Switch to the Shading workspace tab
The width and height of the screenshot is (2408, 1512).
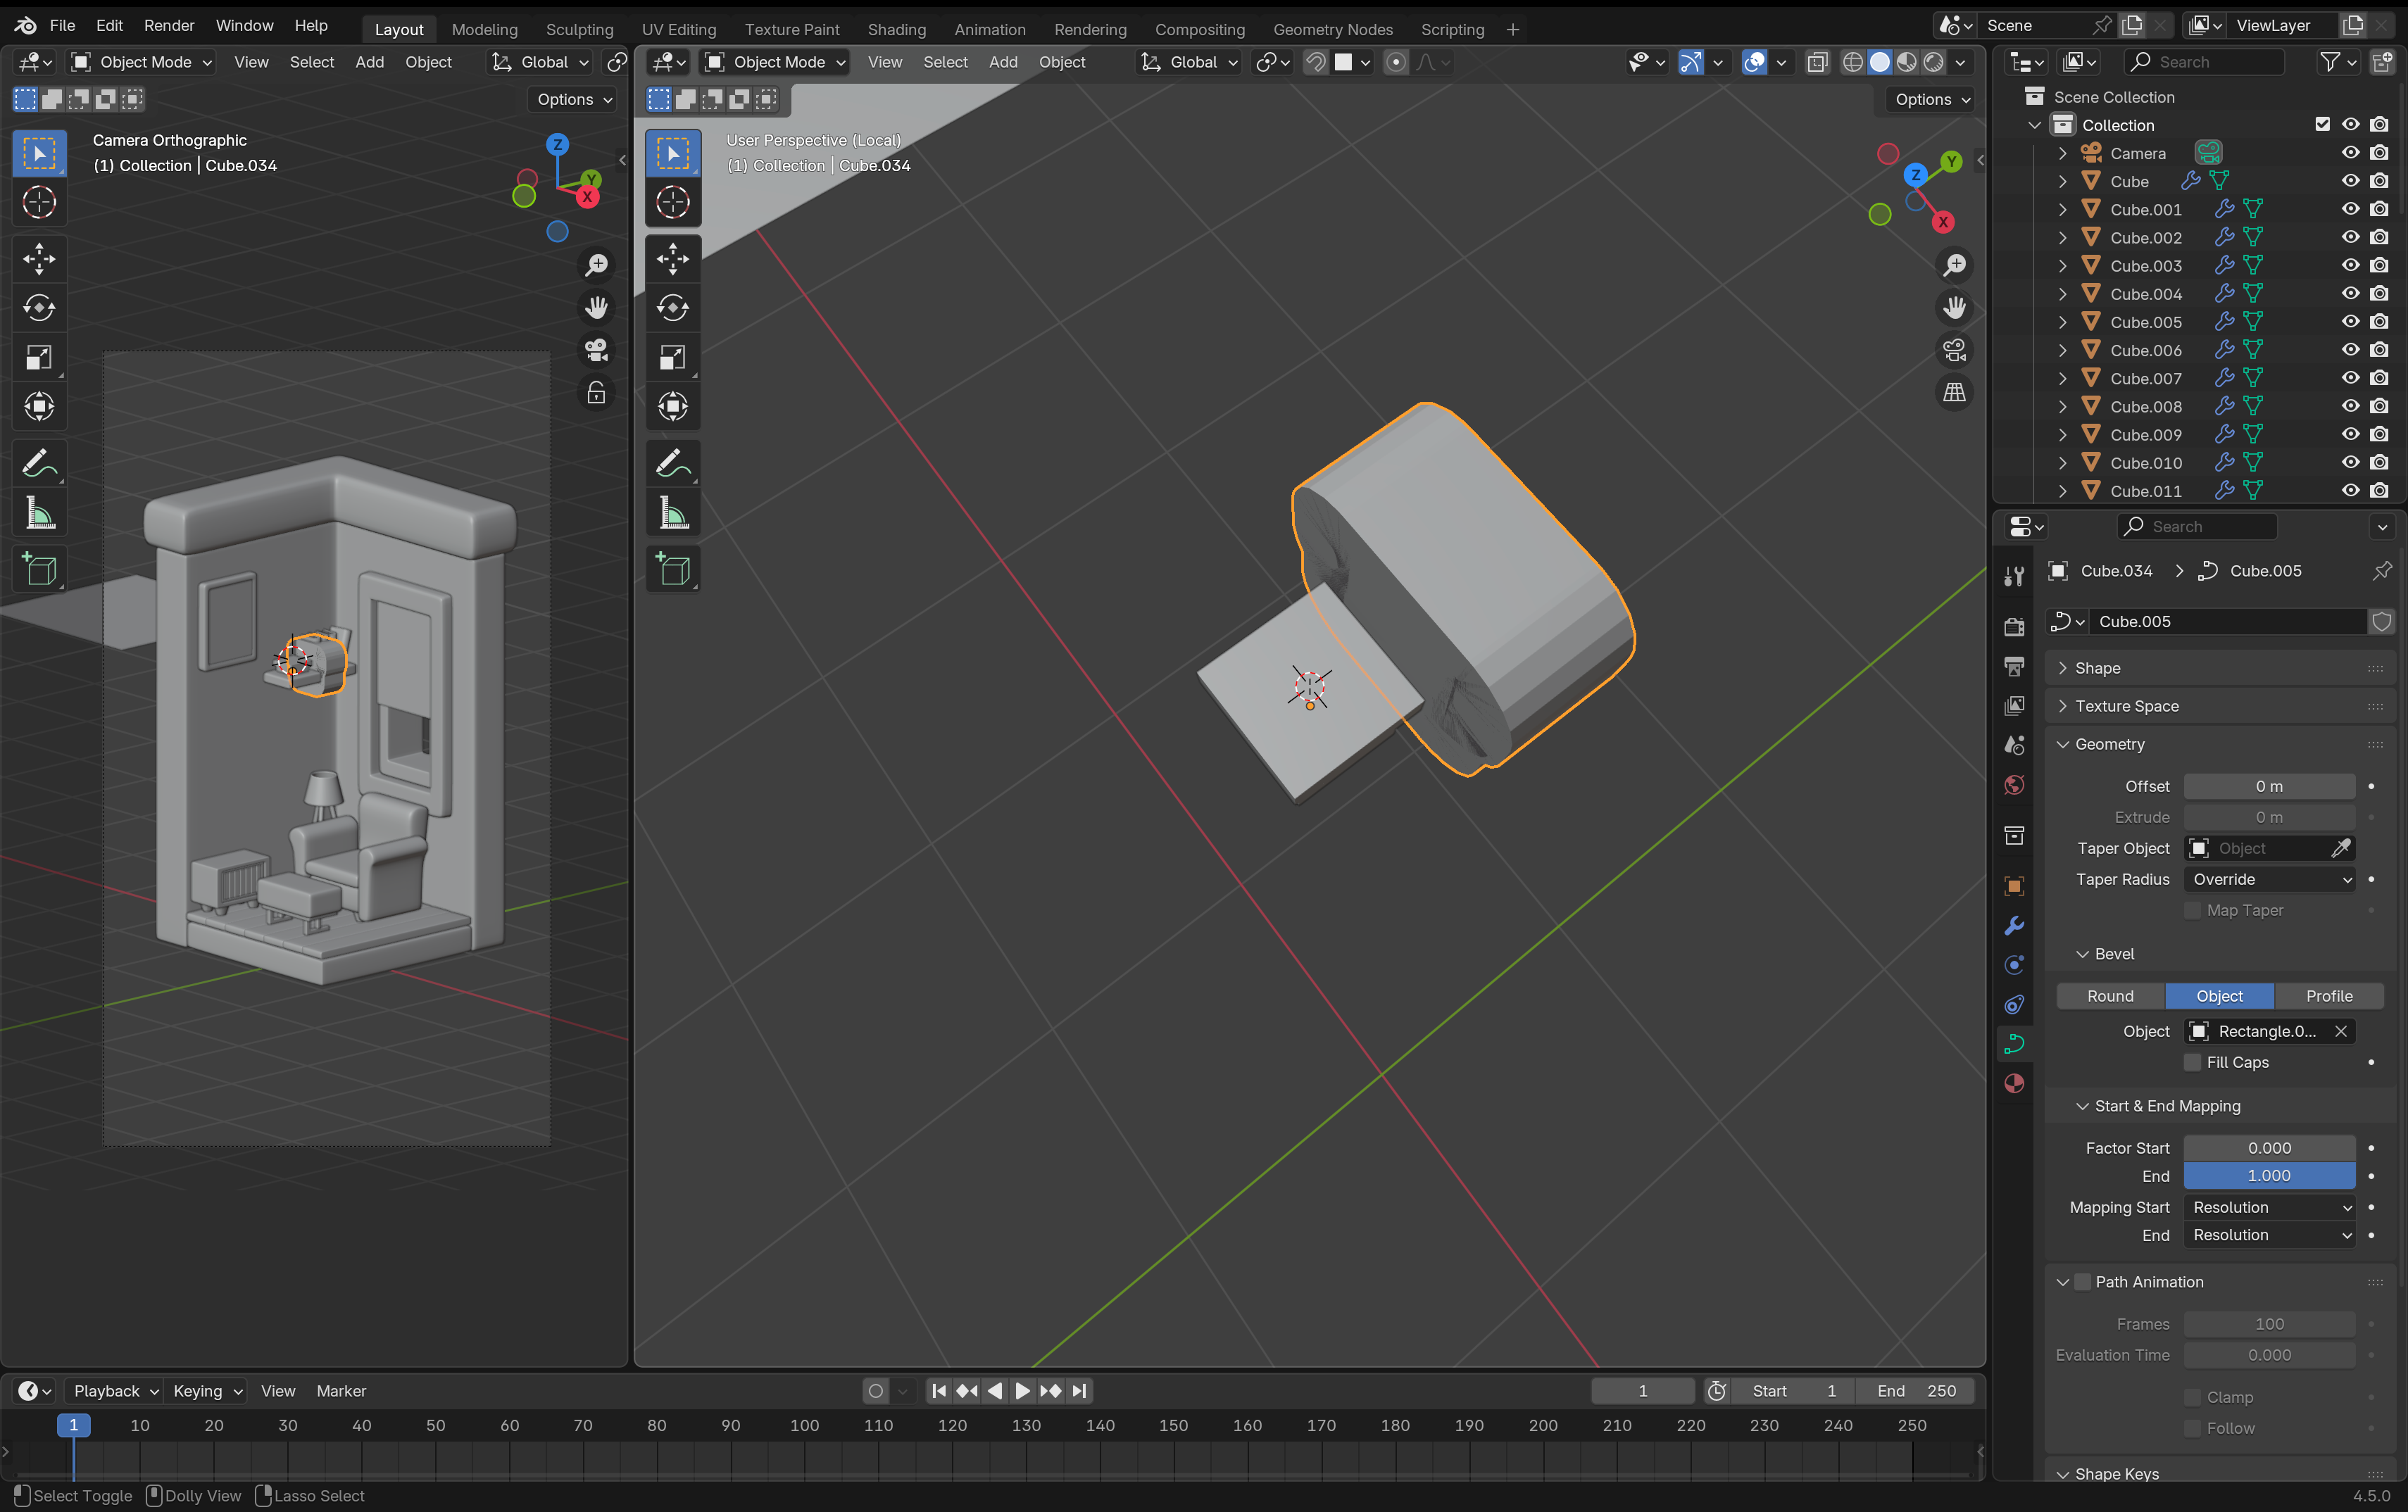click(x=896, y=29)
